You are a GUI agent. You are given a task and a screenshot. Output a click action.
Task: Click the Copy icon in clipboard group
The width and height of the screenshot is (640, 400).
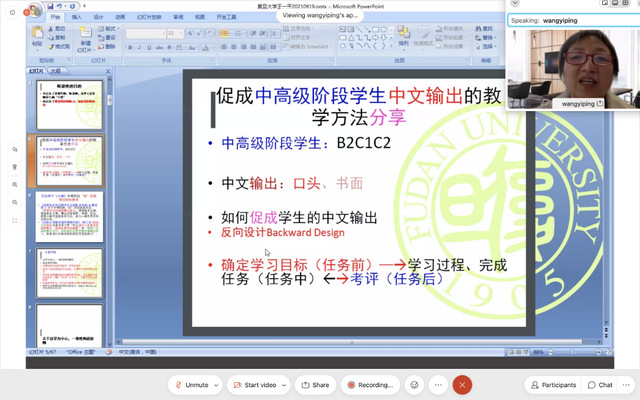click(x=51, y=38)
